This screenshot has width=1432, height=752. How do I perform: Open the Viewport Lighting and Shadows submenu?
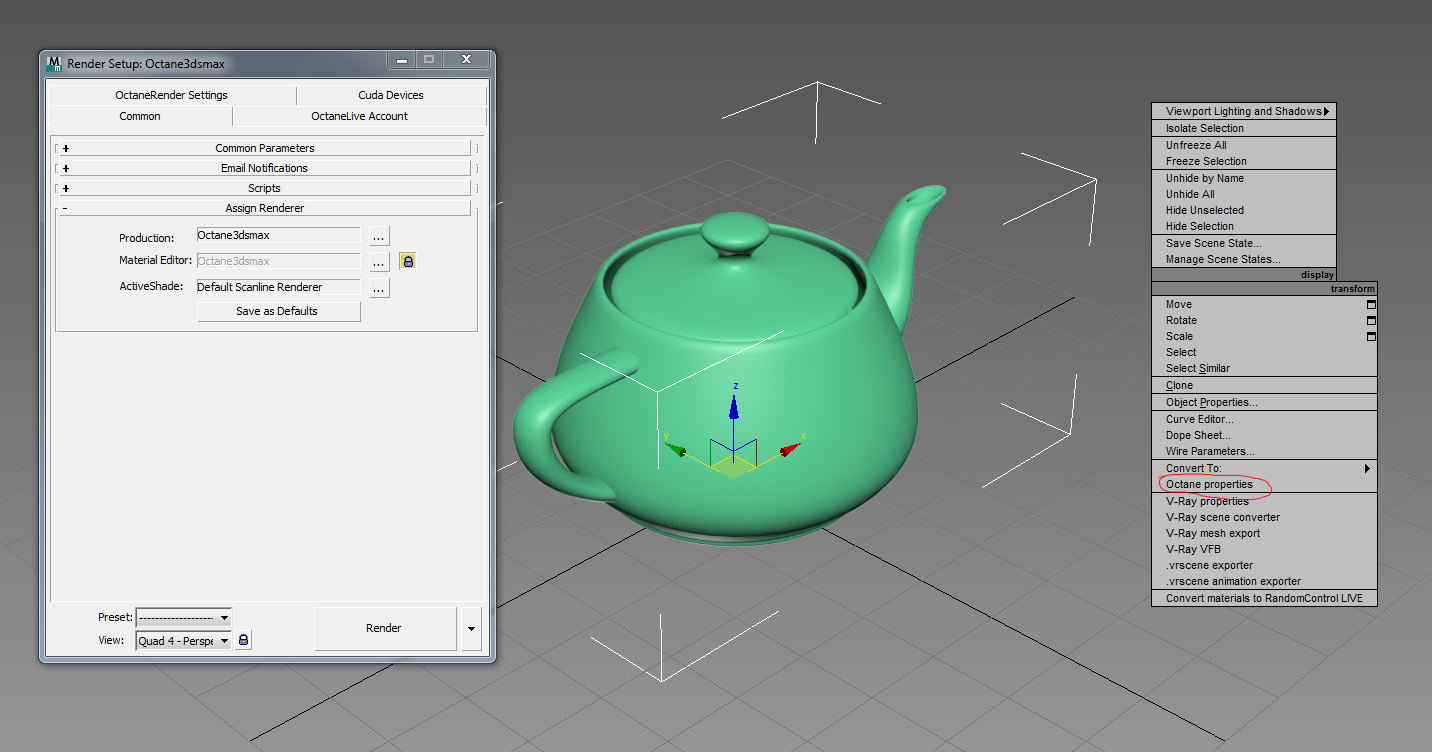click(x=1244, y=111)
